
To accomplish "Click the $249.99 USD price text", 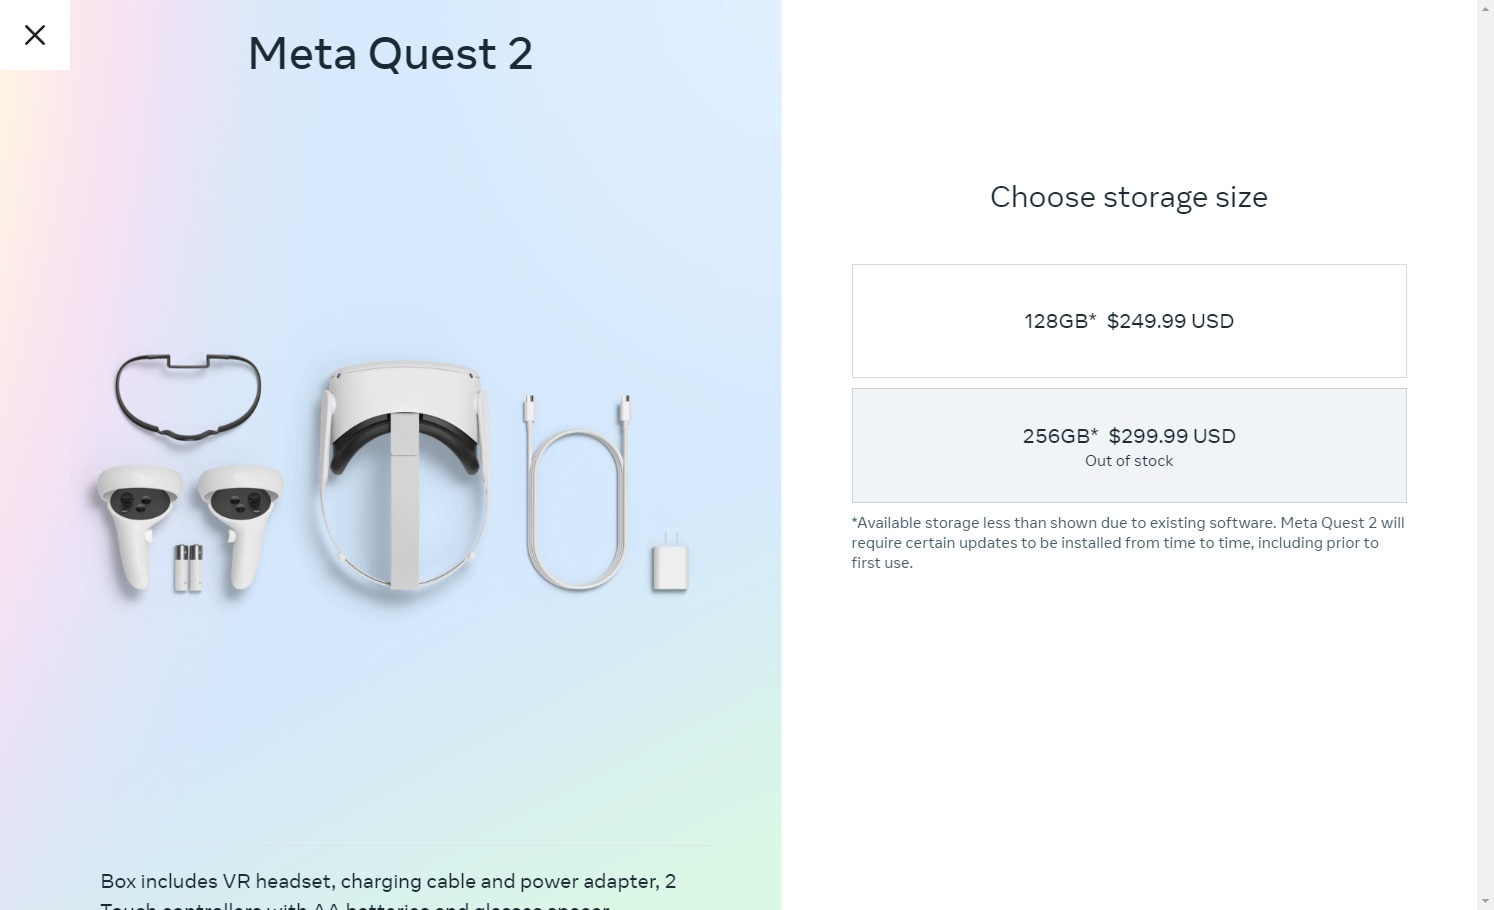I will tap(1170, 321).
